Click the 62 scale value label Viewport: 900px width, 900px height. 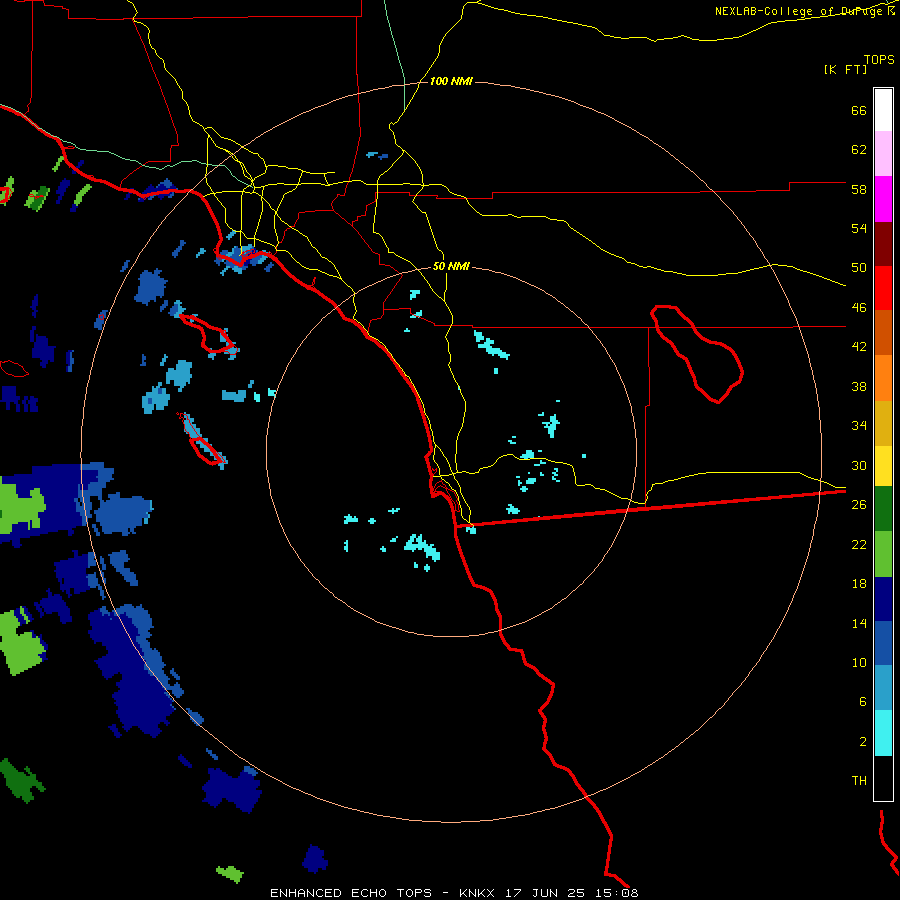859,150
